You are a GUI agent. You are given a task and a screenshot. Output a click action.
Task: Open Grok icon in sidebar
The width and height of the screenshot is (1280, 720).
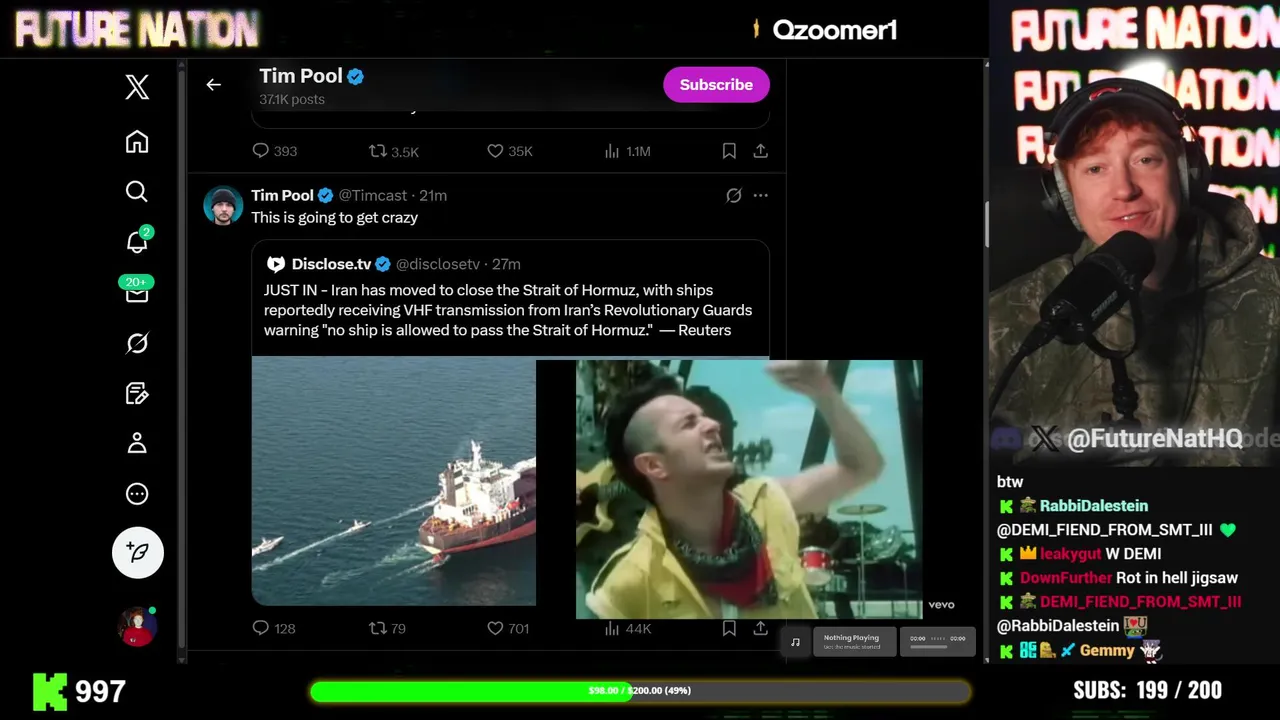pyautogui.click(x=137, y=343)
